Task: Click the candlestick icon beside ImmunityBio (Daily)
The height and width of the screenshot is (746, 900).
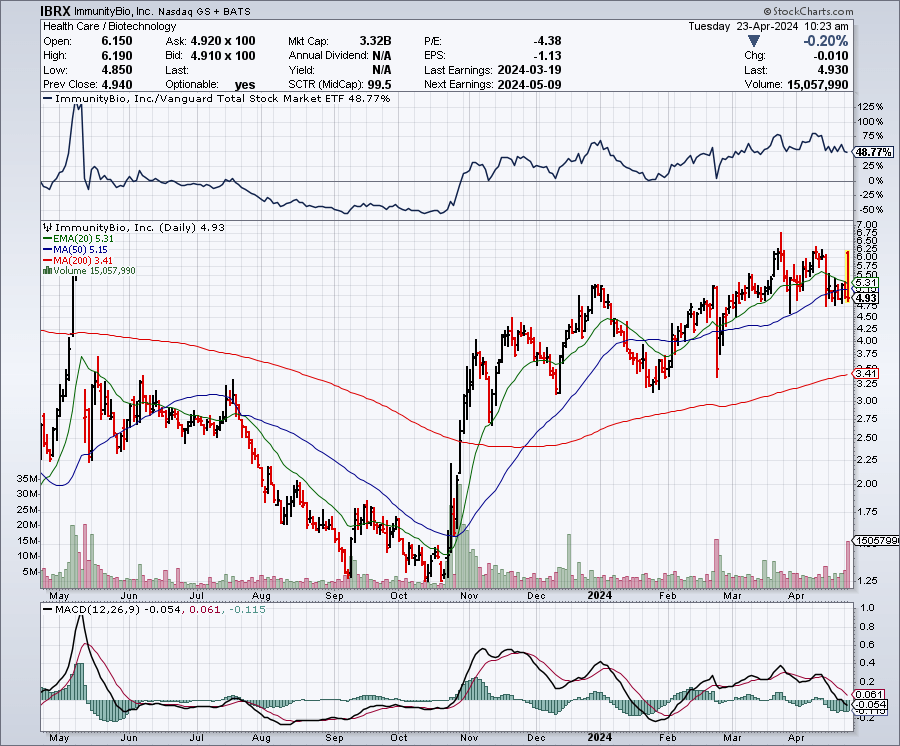Action: [x=46, y=227]
